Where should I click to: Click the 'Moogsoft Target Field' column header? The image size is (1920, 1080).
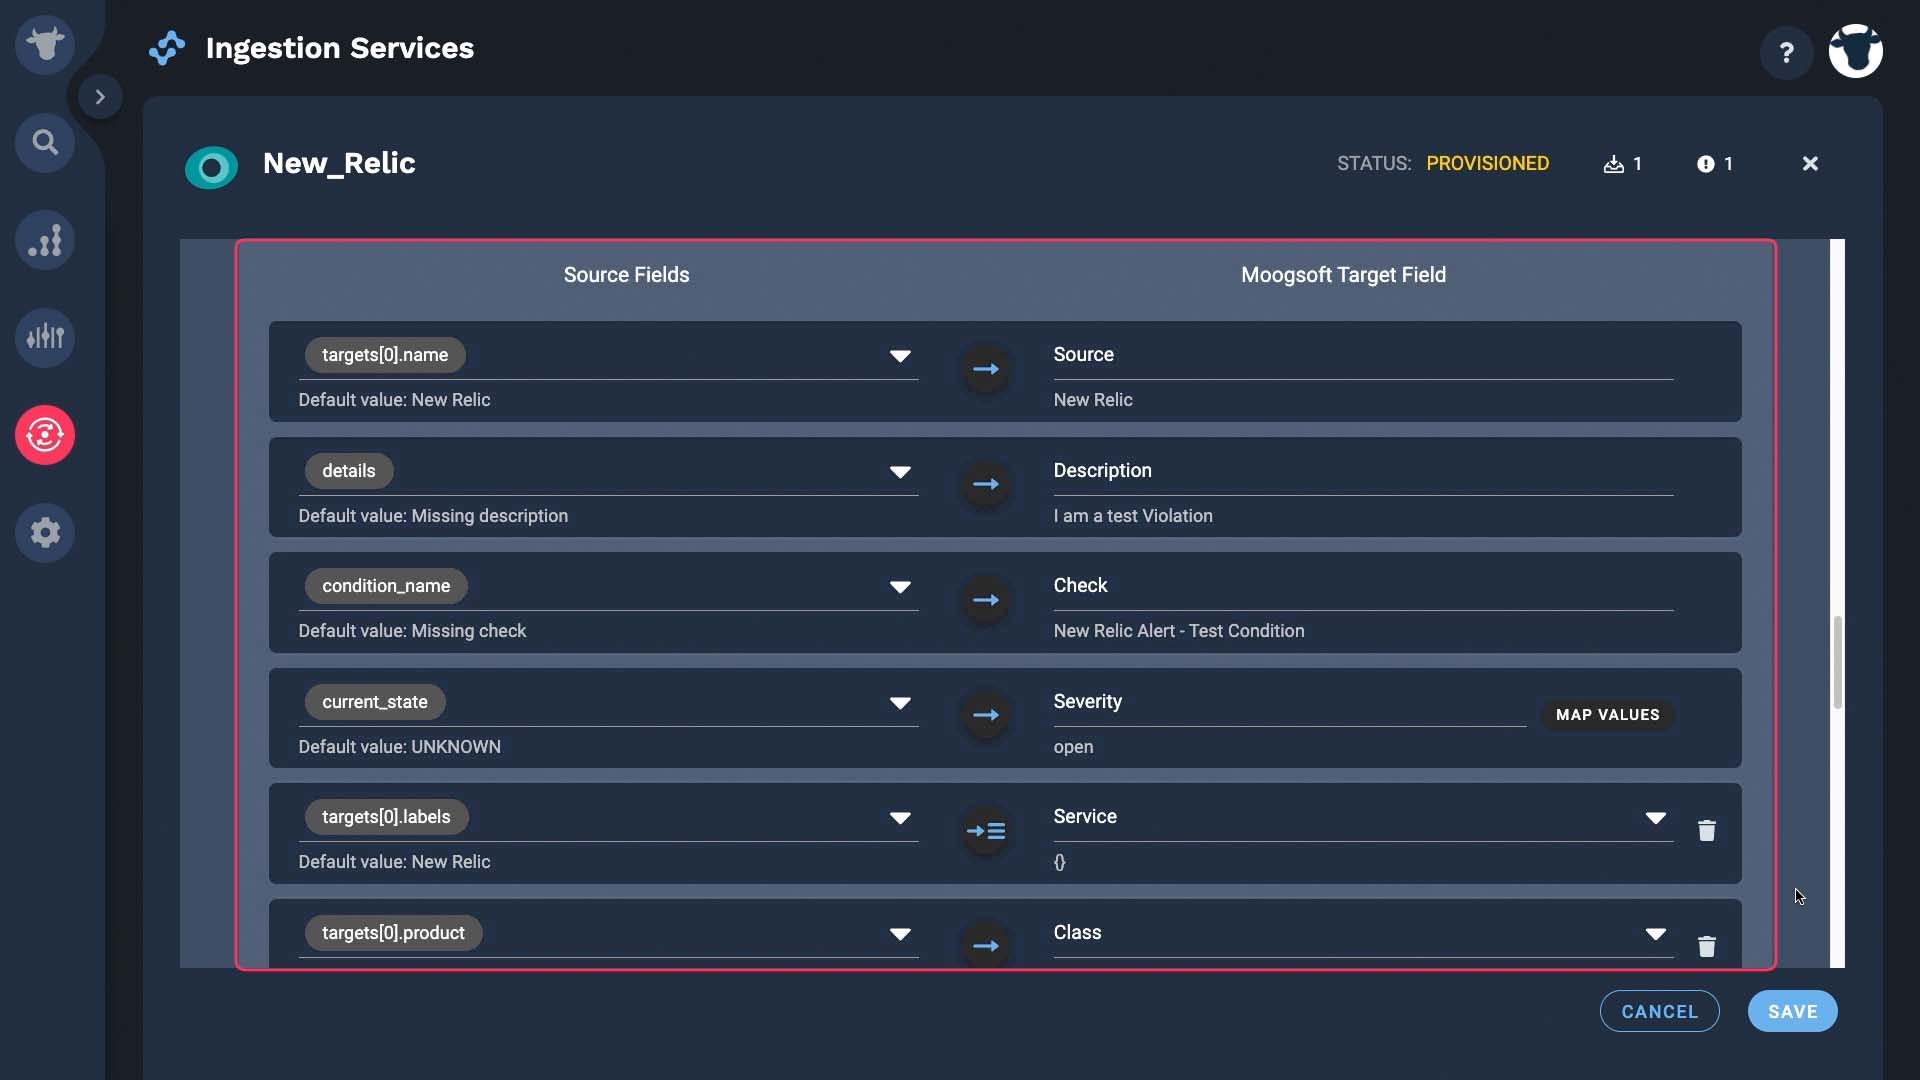coord(1343,275)
